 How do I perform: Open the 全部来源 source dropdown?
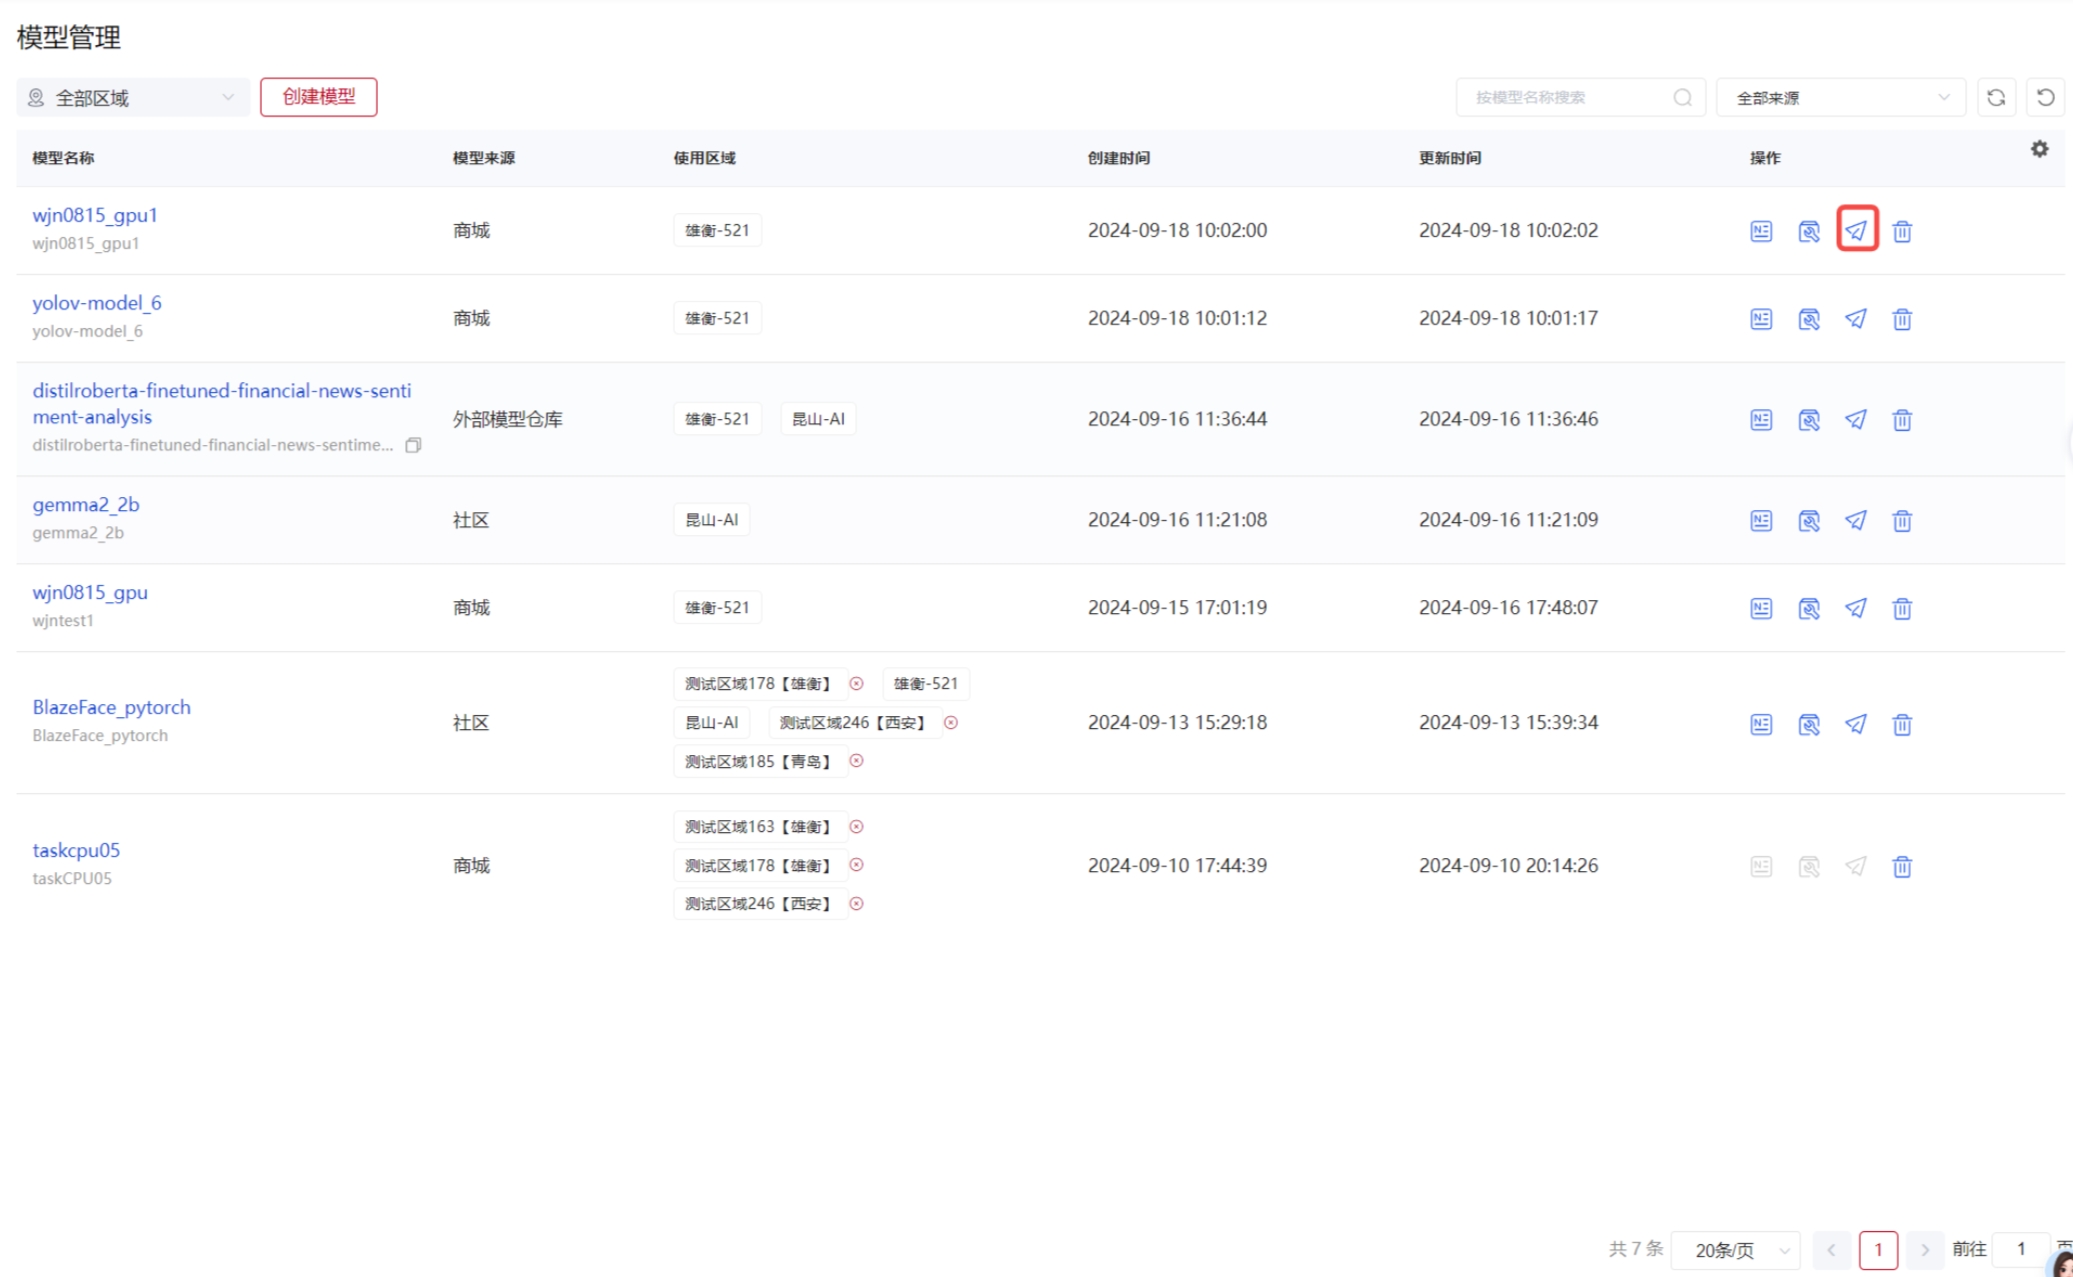[1840, 98]
